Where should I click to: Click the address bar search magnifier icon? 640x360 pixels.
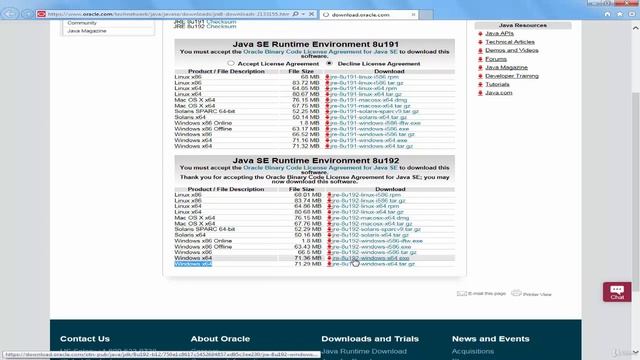(x=296, y=14)
